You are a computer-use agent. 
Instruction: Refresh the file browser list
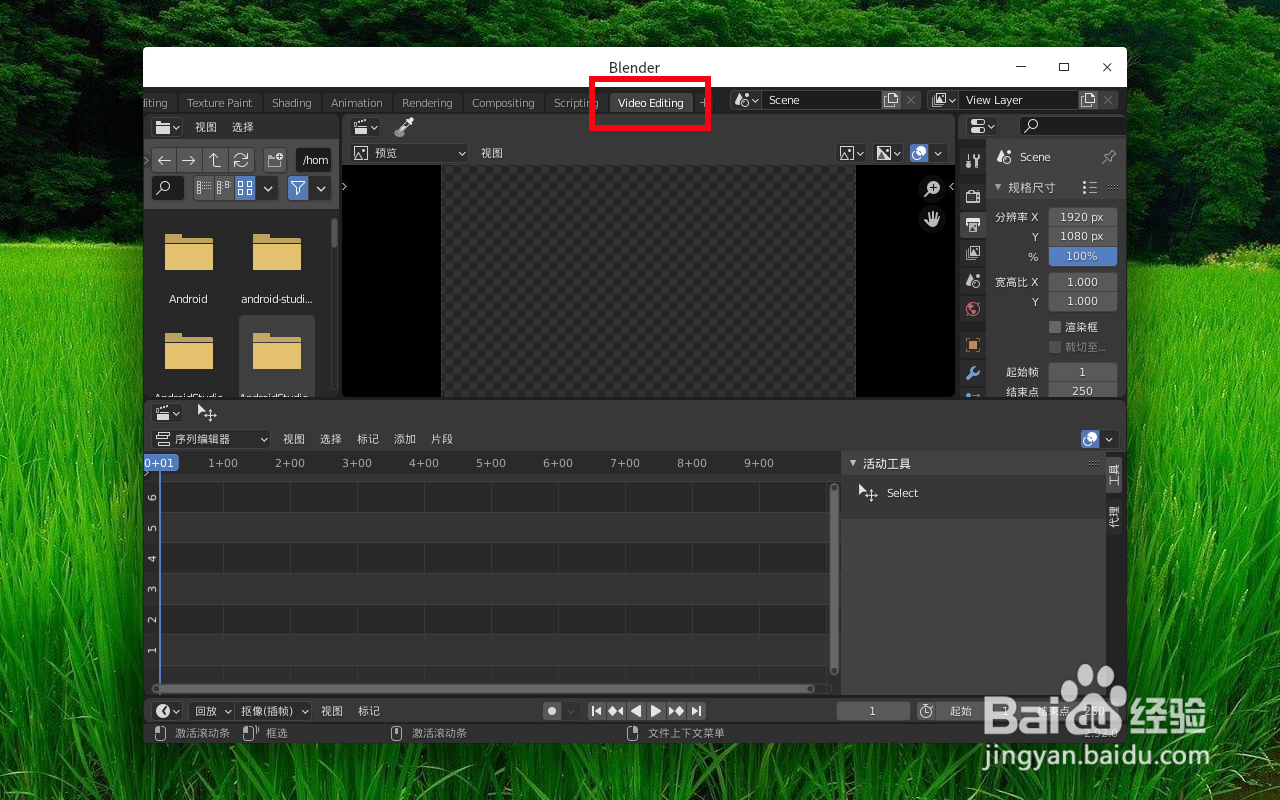pyautogui.click(x=241, y=160)
